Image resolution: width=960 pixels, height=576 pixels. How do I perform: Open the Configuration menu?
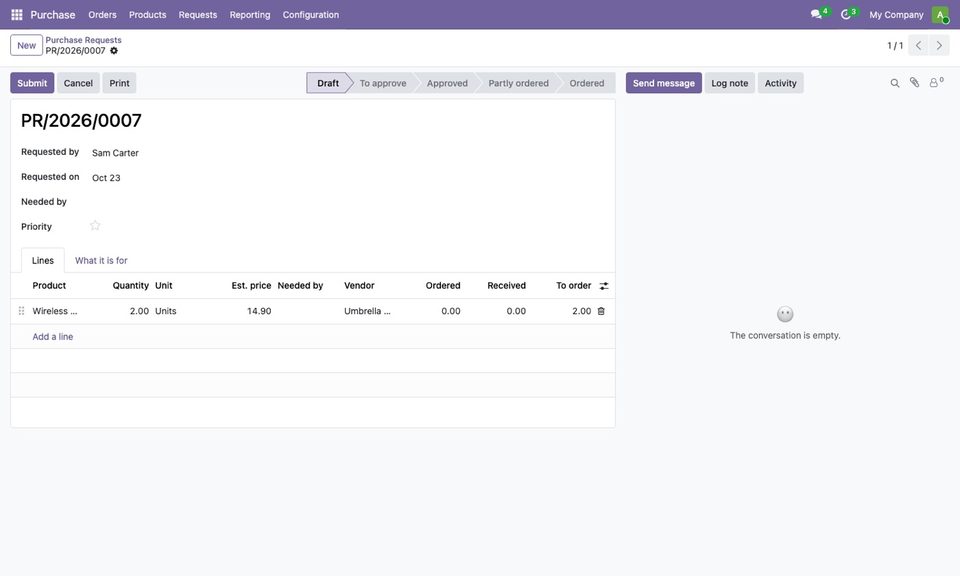310,15
